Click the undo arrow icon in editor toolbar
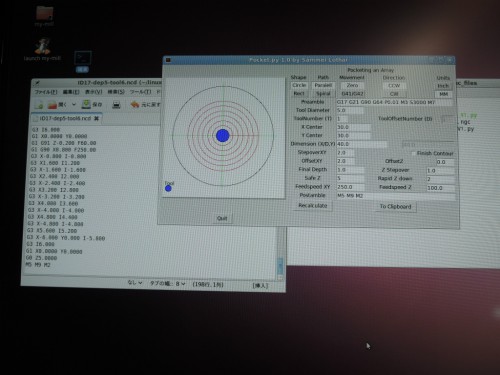This screenshot has width=500, height=375. [x=135, y=105]
